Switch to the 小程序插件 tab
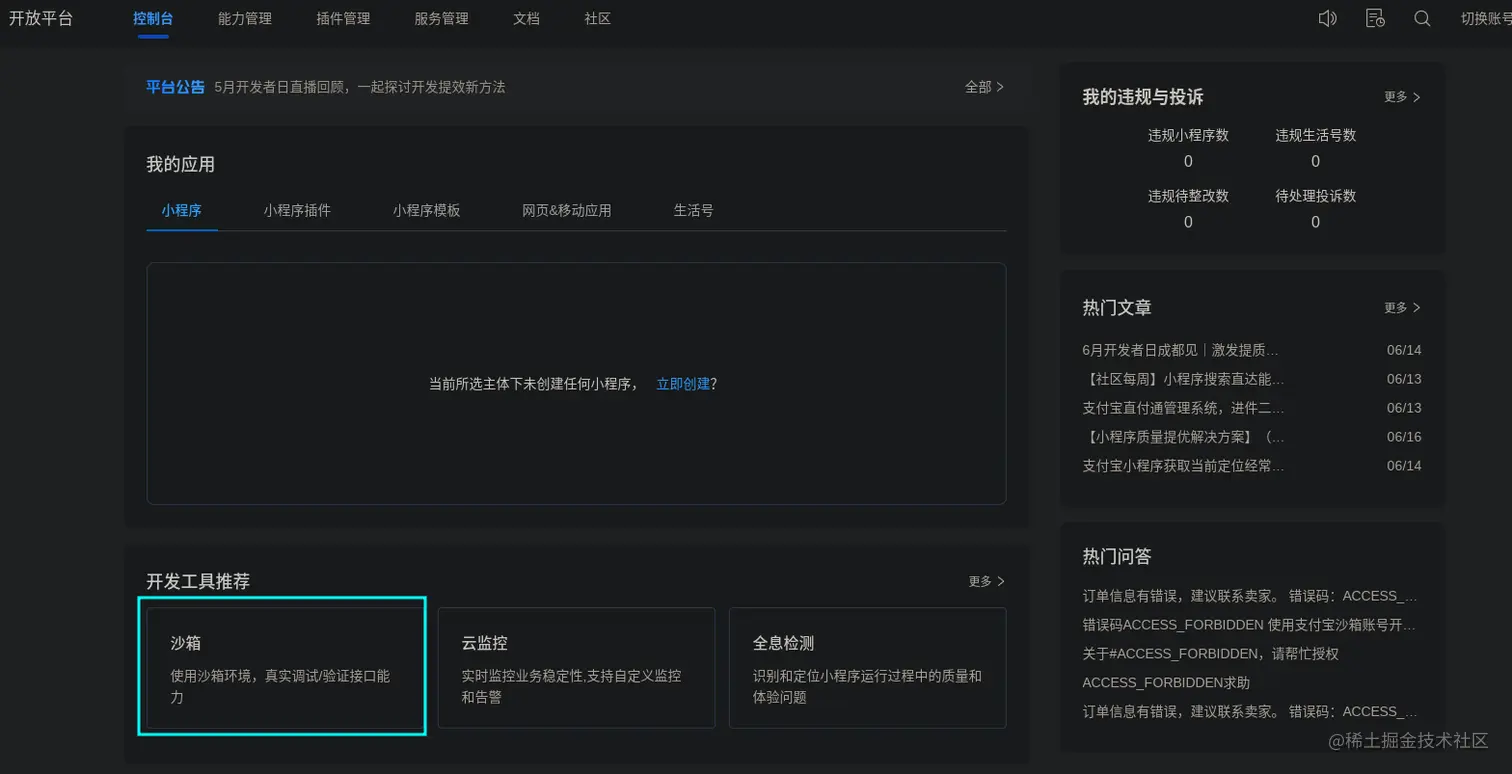 point(297,211)
